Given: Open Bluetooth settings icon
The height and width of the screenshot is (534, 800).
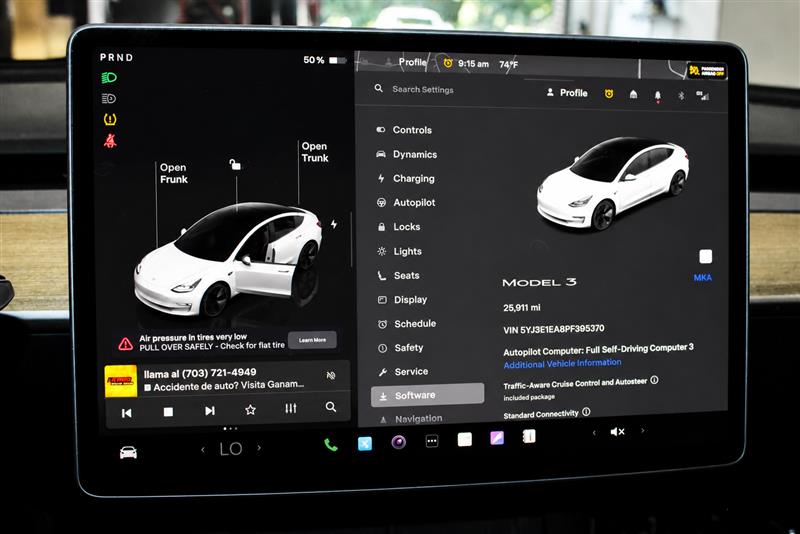Looking at the screenshot, I should tap(681, 95).
